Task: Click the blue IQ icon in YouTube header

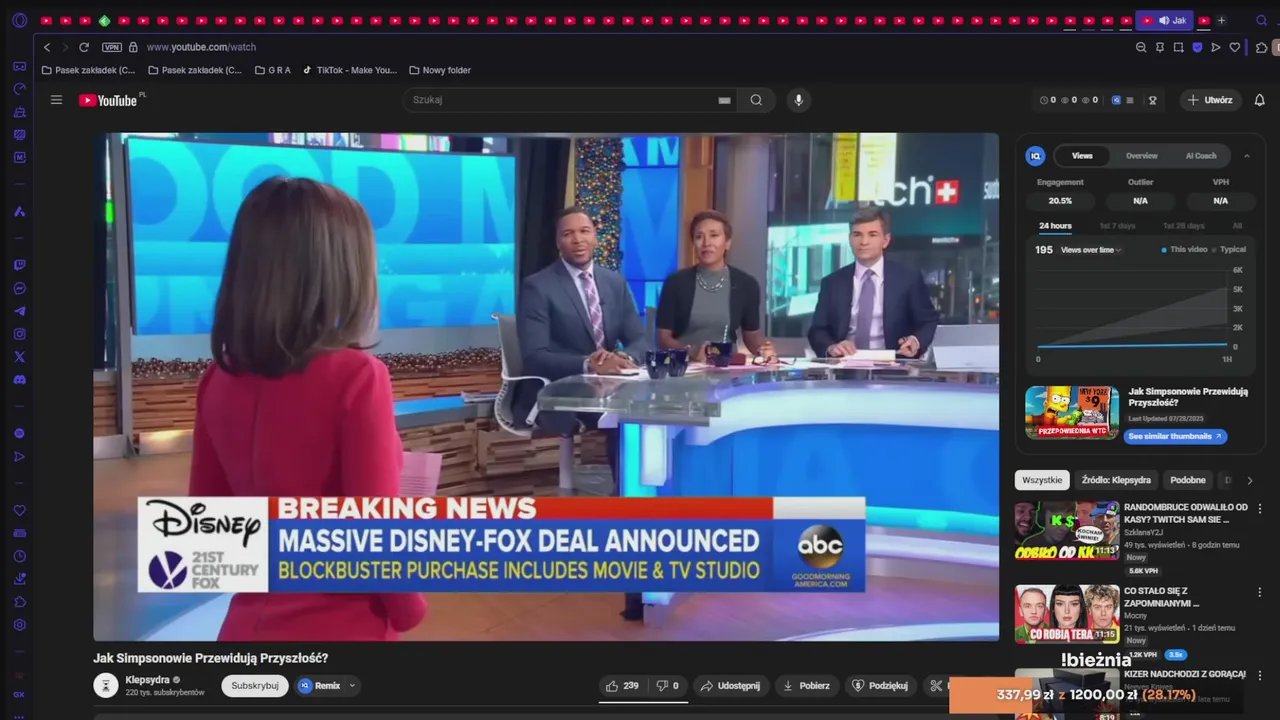Action: pos(1116,100)
